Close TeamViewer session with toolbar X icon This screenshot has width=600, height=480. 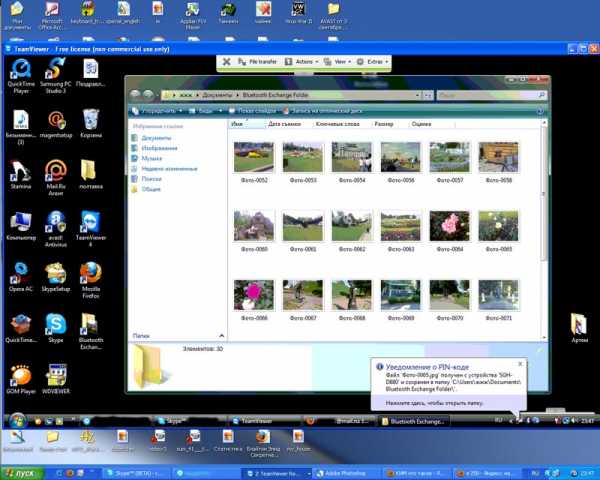[x=227, y=62]
